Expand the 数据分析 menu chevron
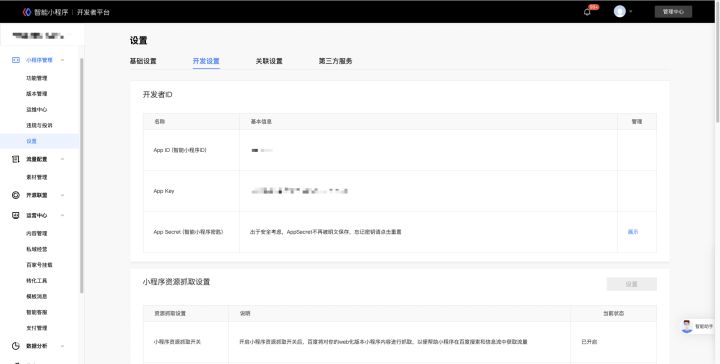Viewport: 720px width, 364px height. point(62,346)
